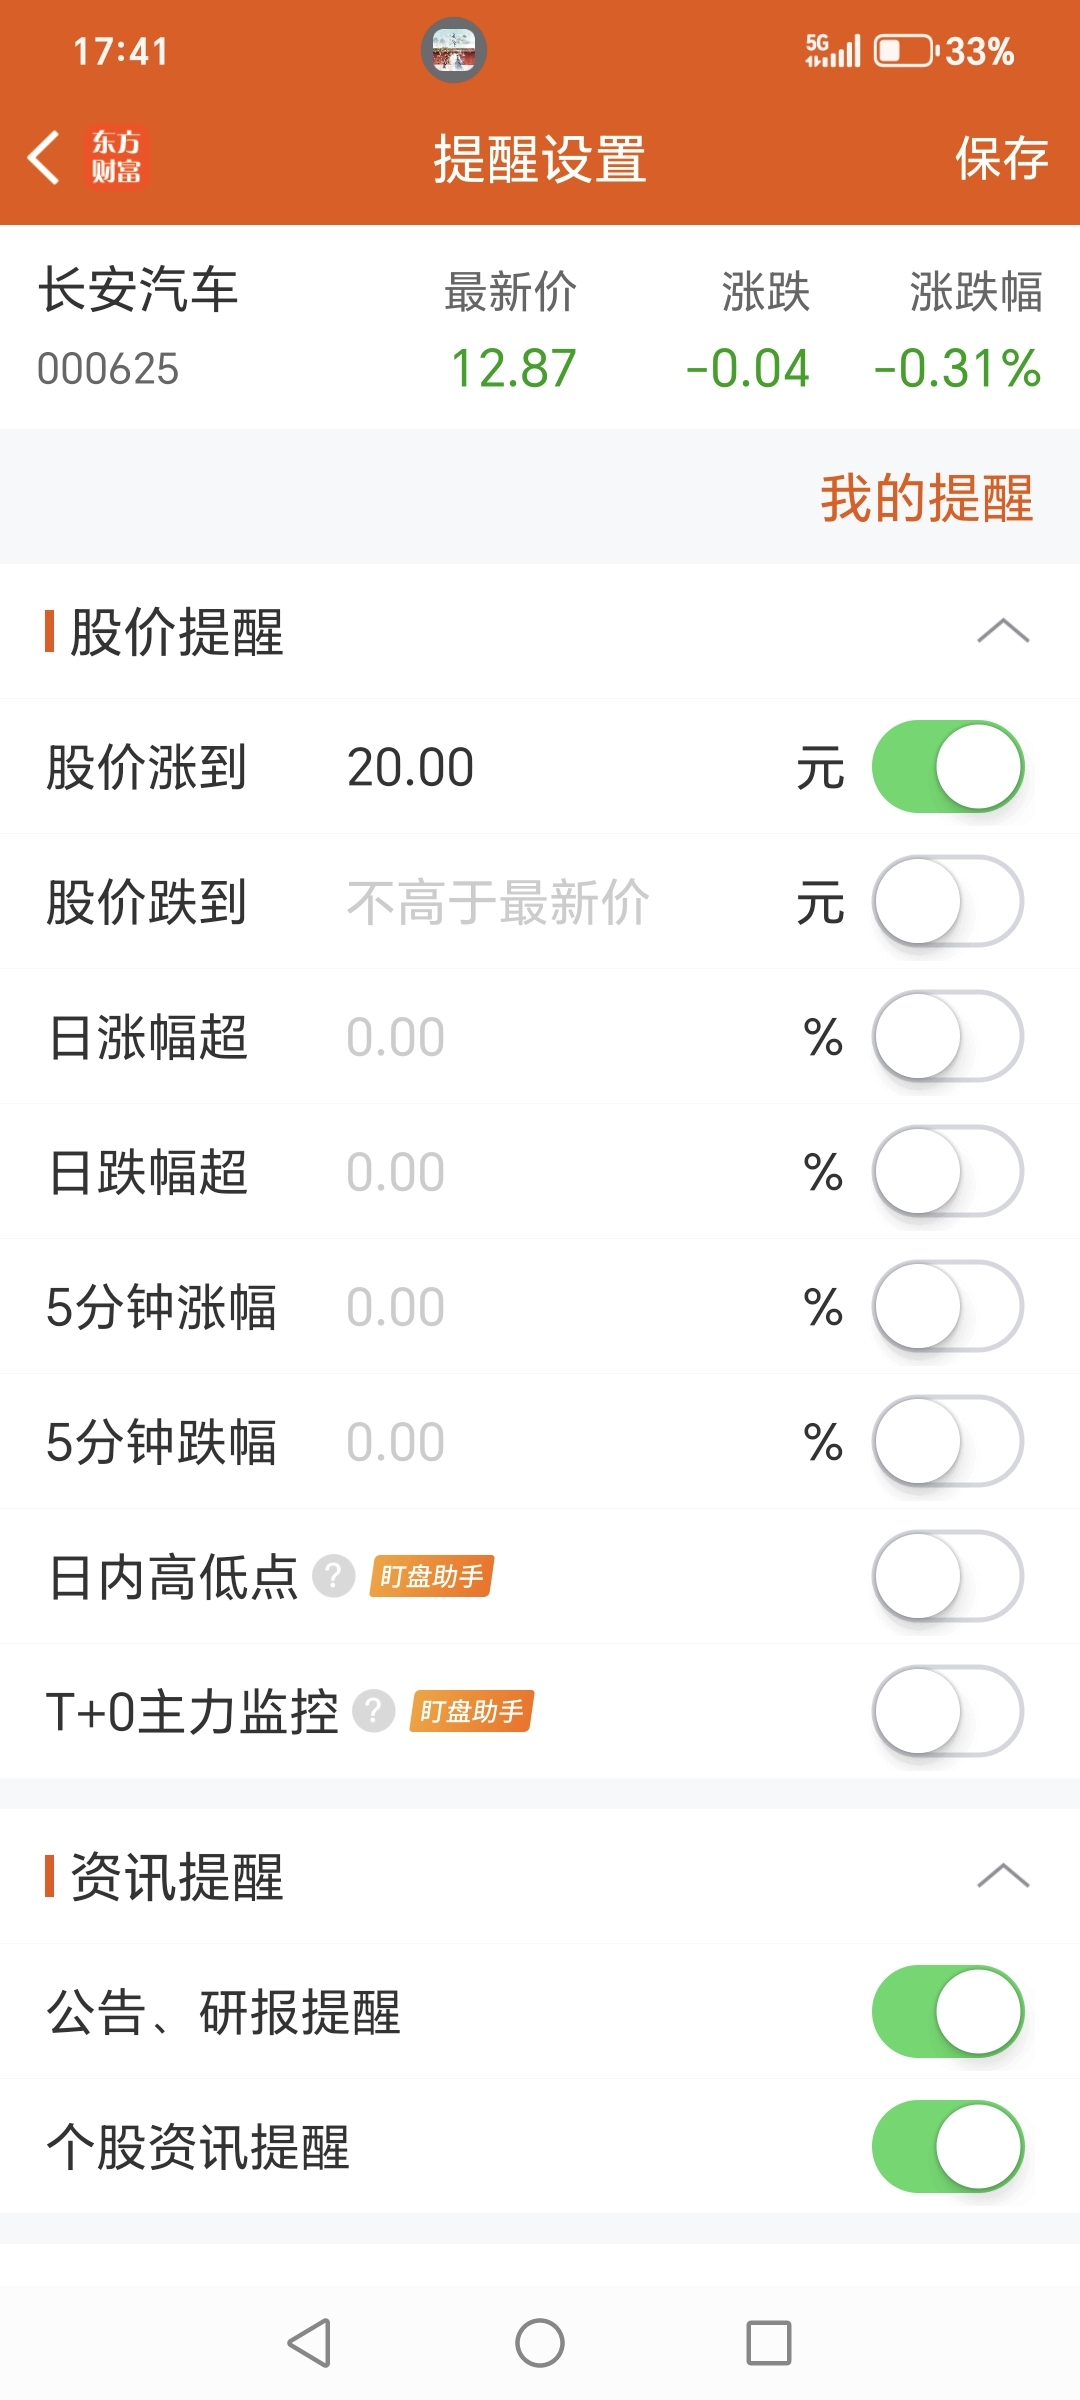Tap help icon beside 日内高低点
Image resolution: width=1080 pixels, height=2400 pixels.
[334, 1576]
